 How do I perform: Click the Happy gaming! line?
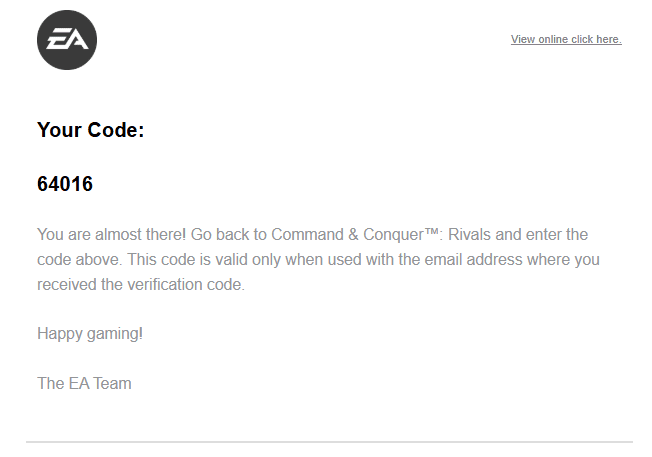[90, 334]
